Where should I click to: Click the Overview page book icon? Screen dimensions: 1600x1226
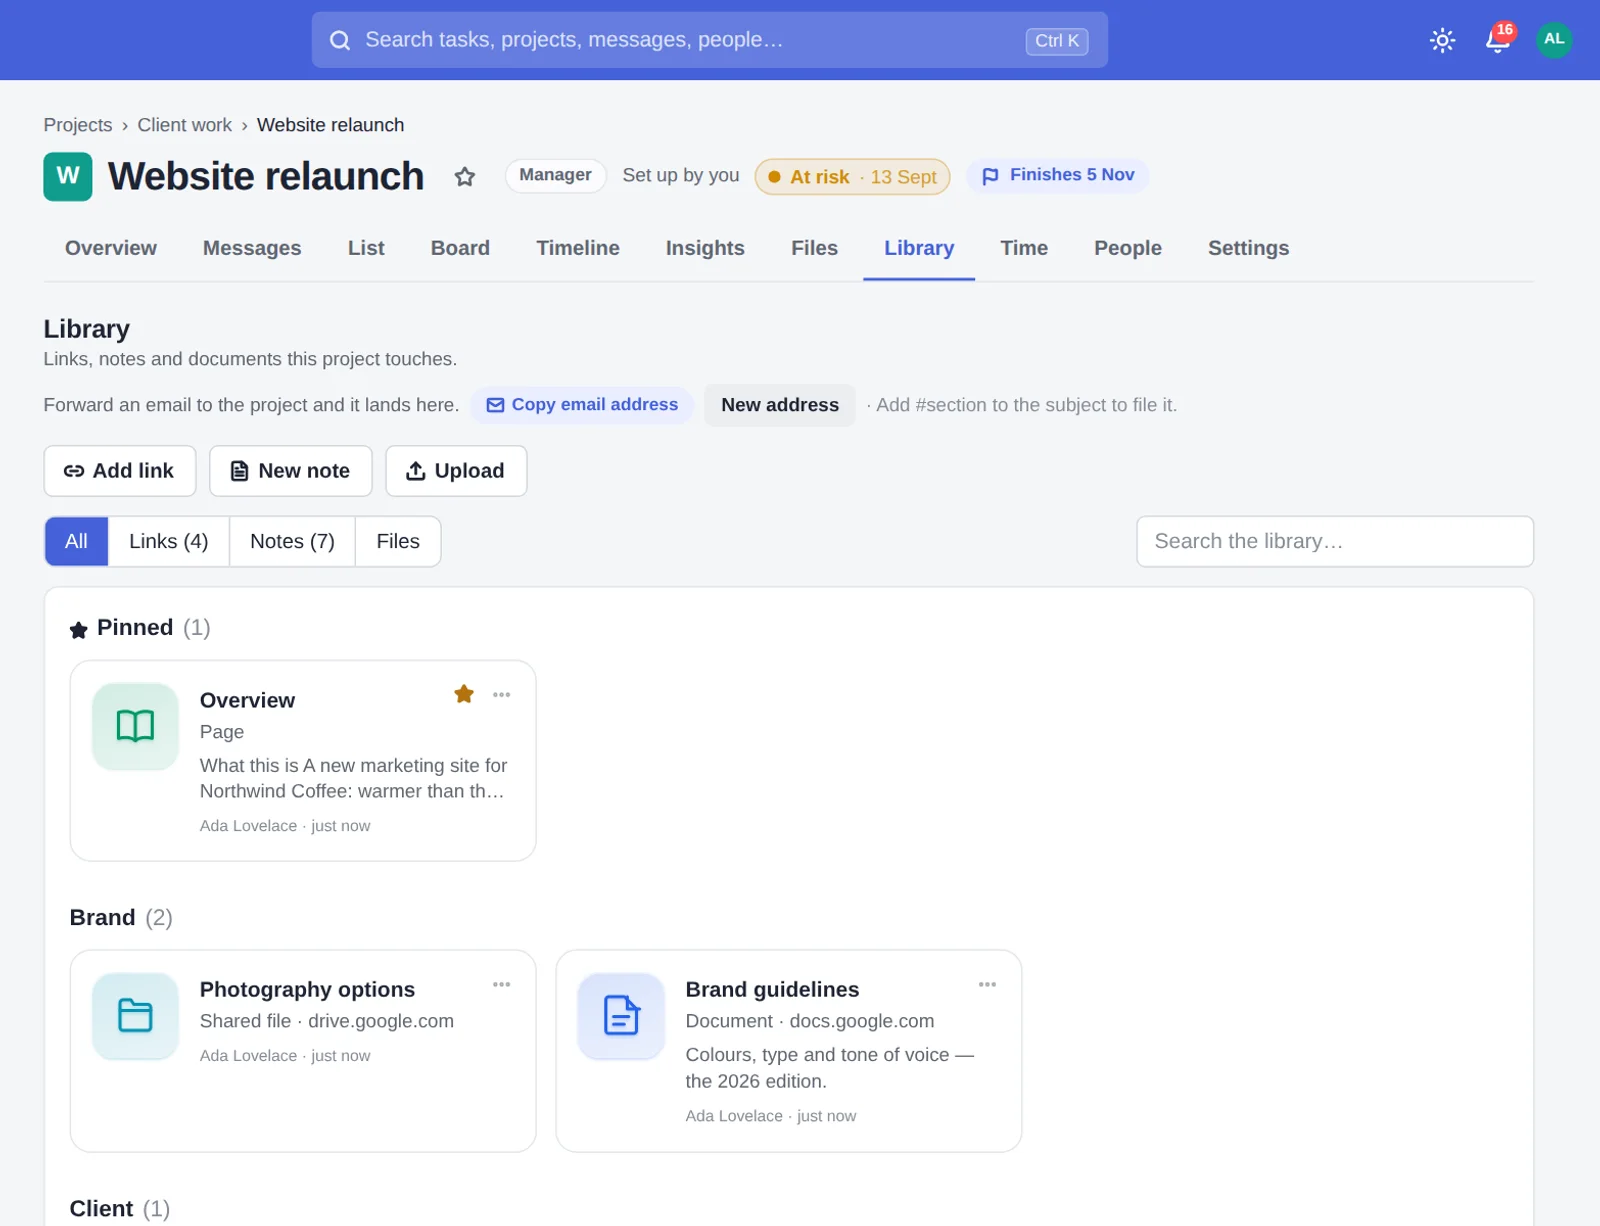coord(135,726)
